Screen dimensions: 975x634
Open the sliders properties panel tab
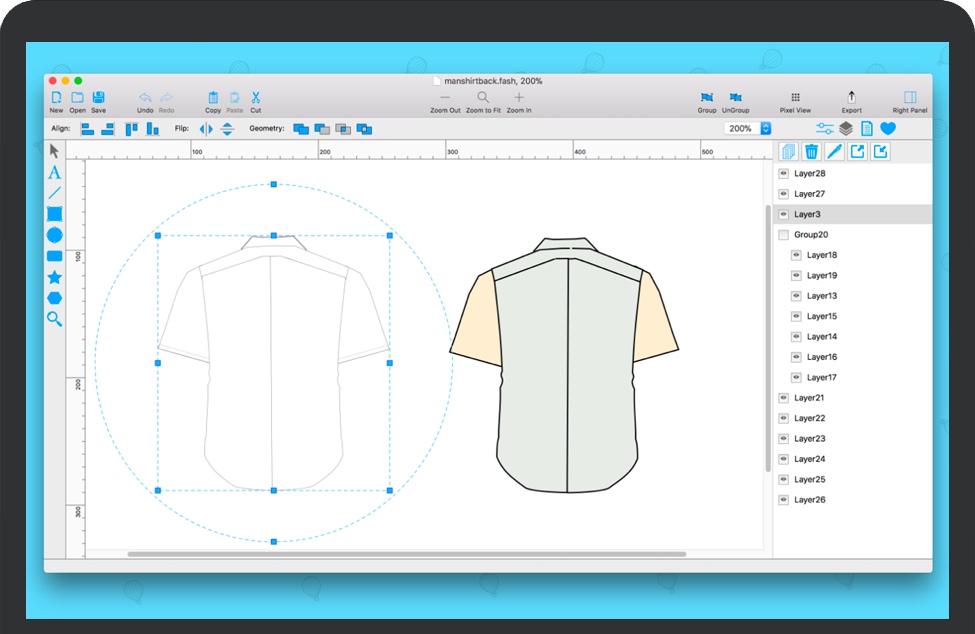click(825, 129)
